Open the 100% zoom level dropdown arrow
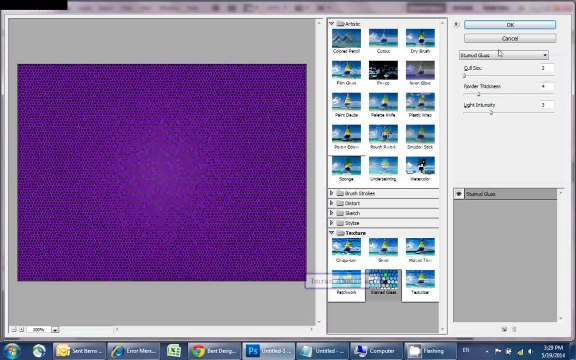Screen dimensions: 576x360 click(x=55, y=330)
